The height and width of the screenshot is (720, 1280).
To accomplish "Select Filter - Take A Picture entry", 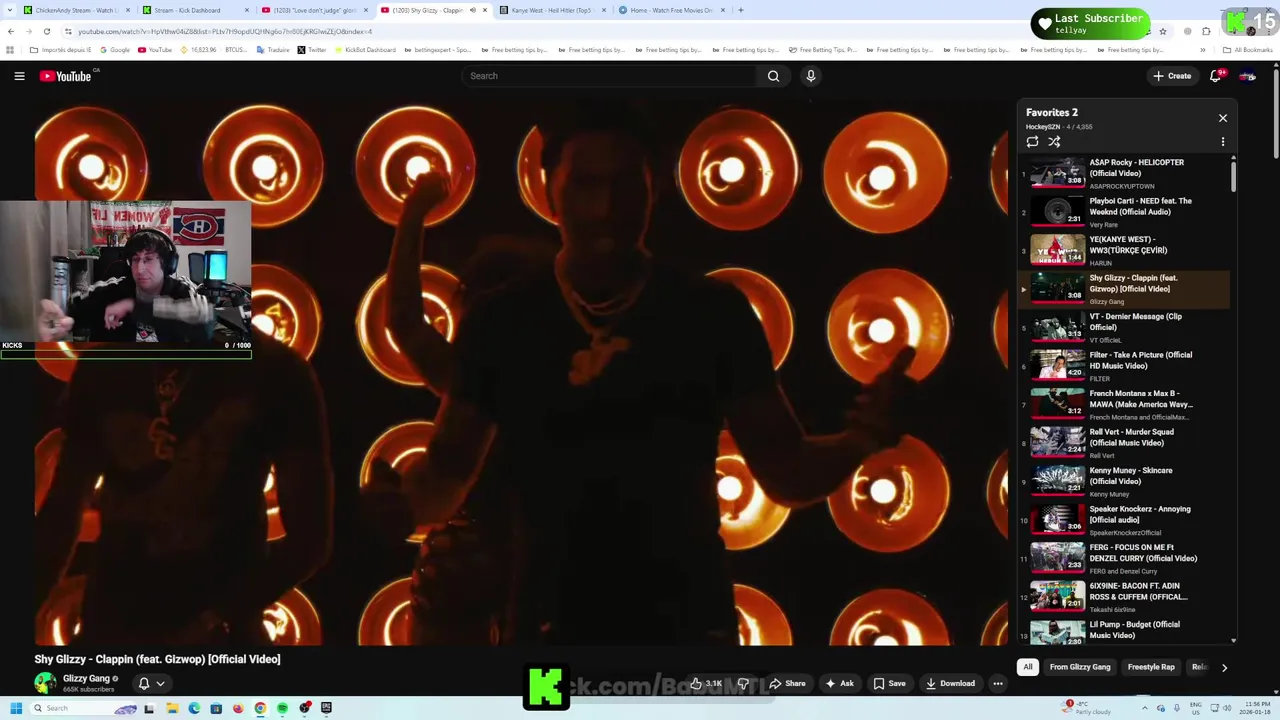I will click(1124, 366).
